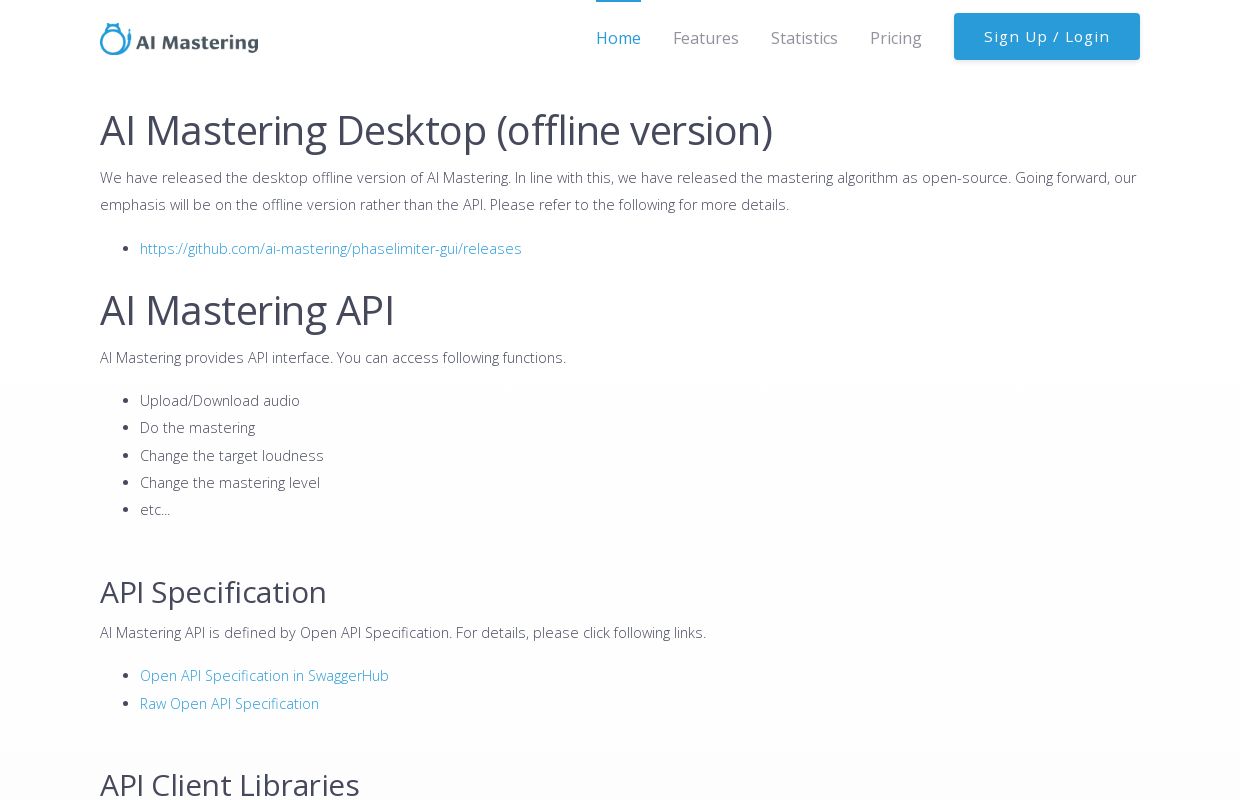Go to the Features page
The image size is (1240, 800).
pos(706,38)
